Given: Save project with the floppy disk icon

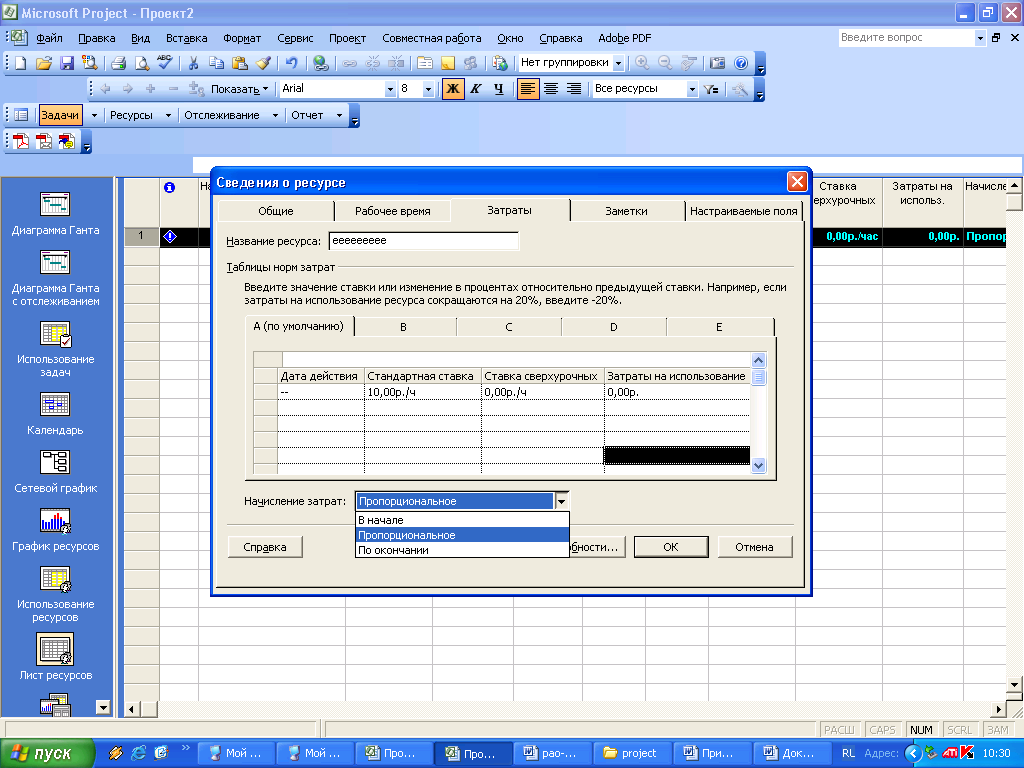Looking at the screenshot, I should point(67,63).
